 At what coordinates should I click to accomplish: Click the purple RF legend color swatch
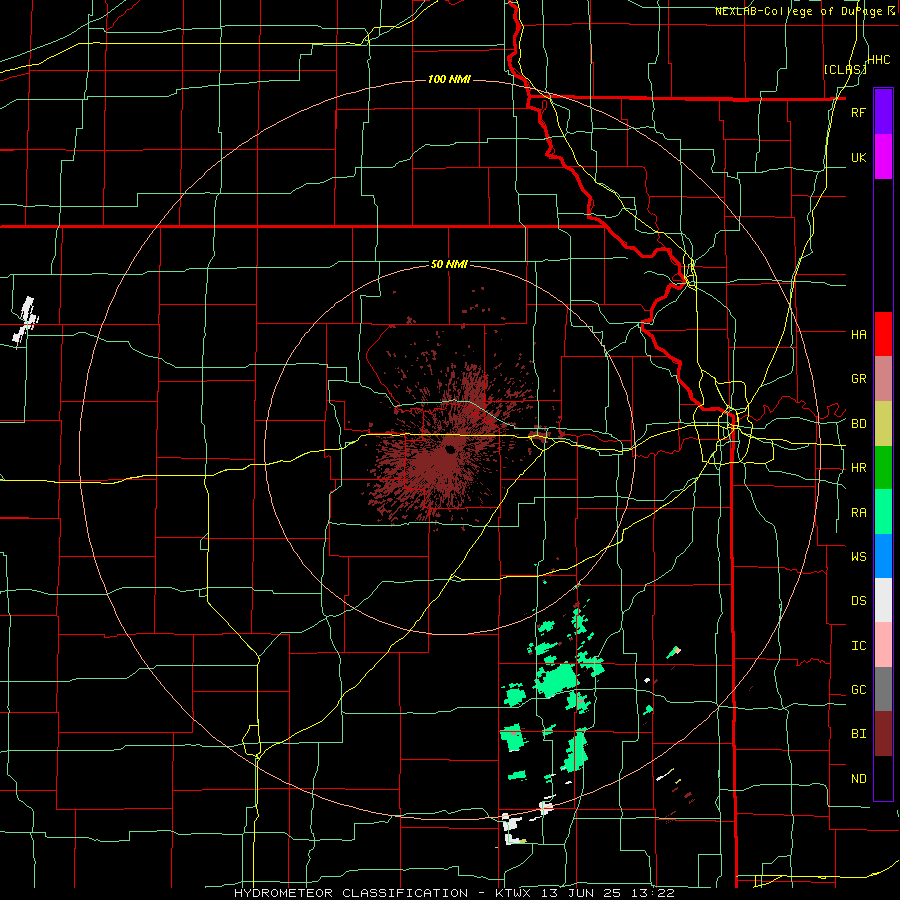[883, 112]
